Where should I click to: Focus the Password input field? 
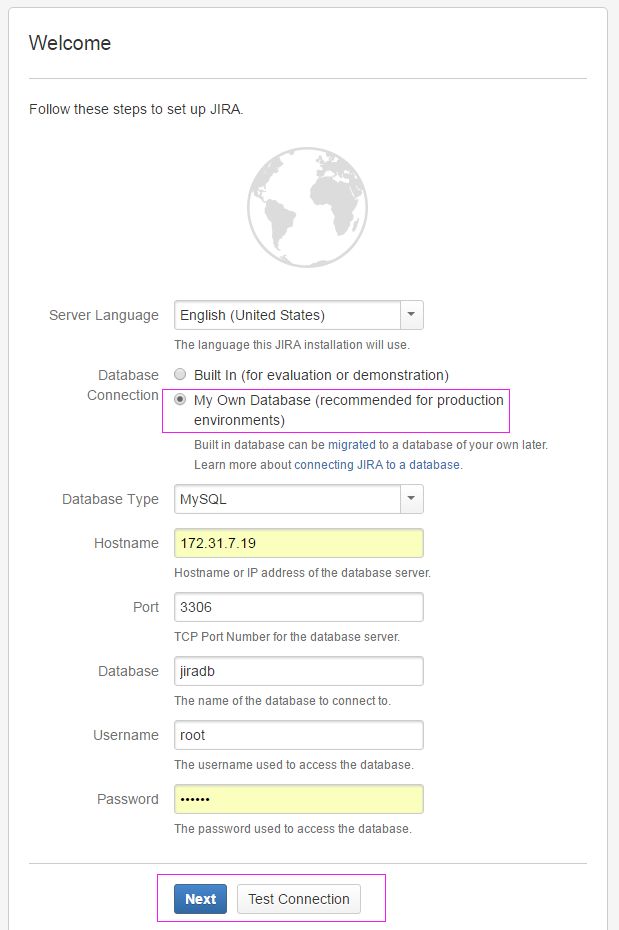pos(299,800)
